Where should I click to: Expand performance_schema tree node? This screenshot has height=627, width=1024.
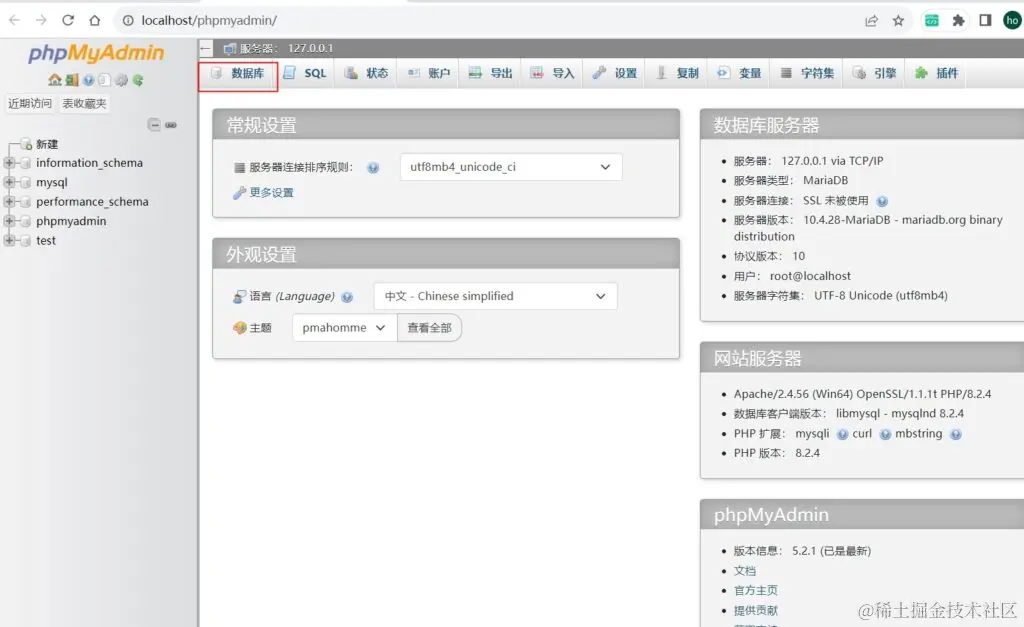(9, 202)
